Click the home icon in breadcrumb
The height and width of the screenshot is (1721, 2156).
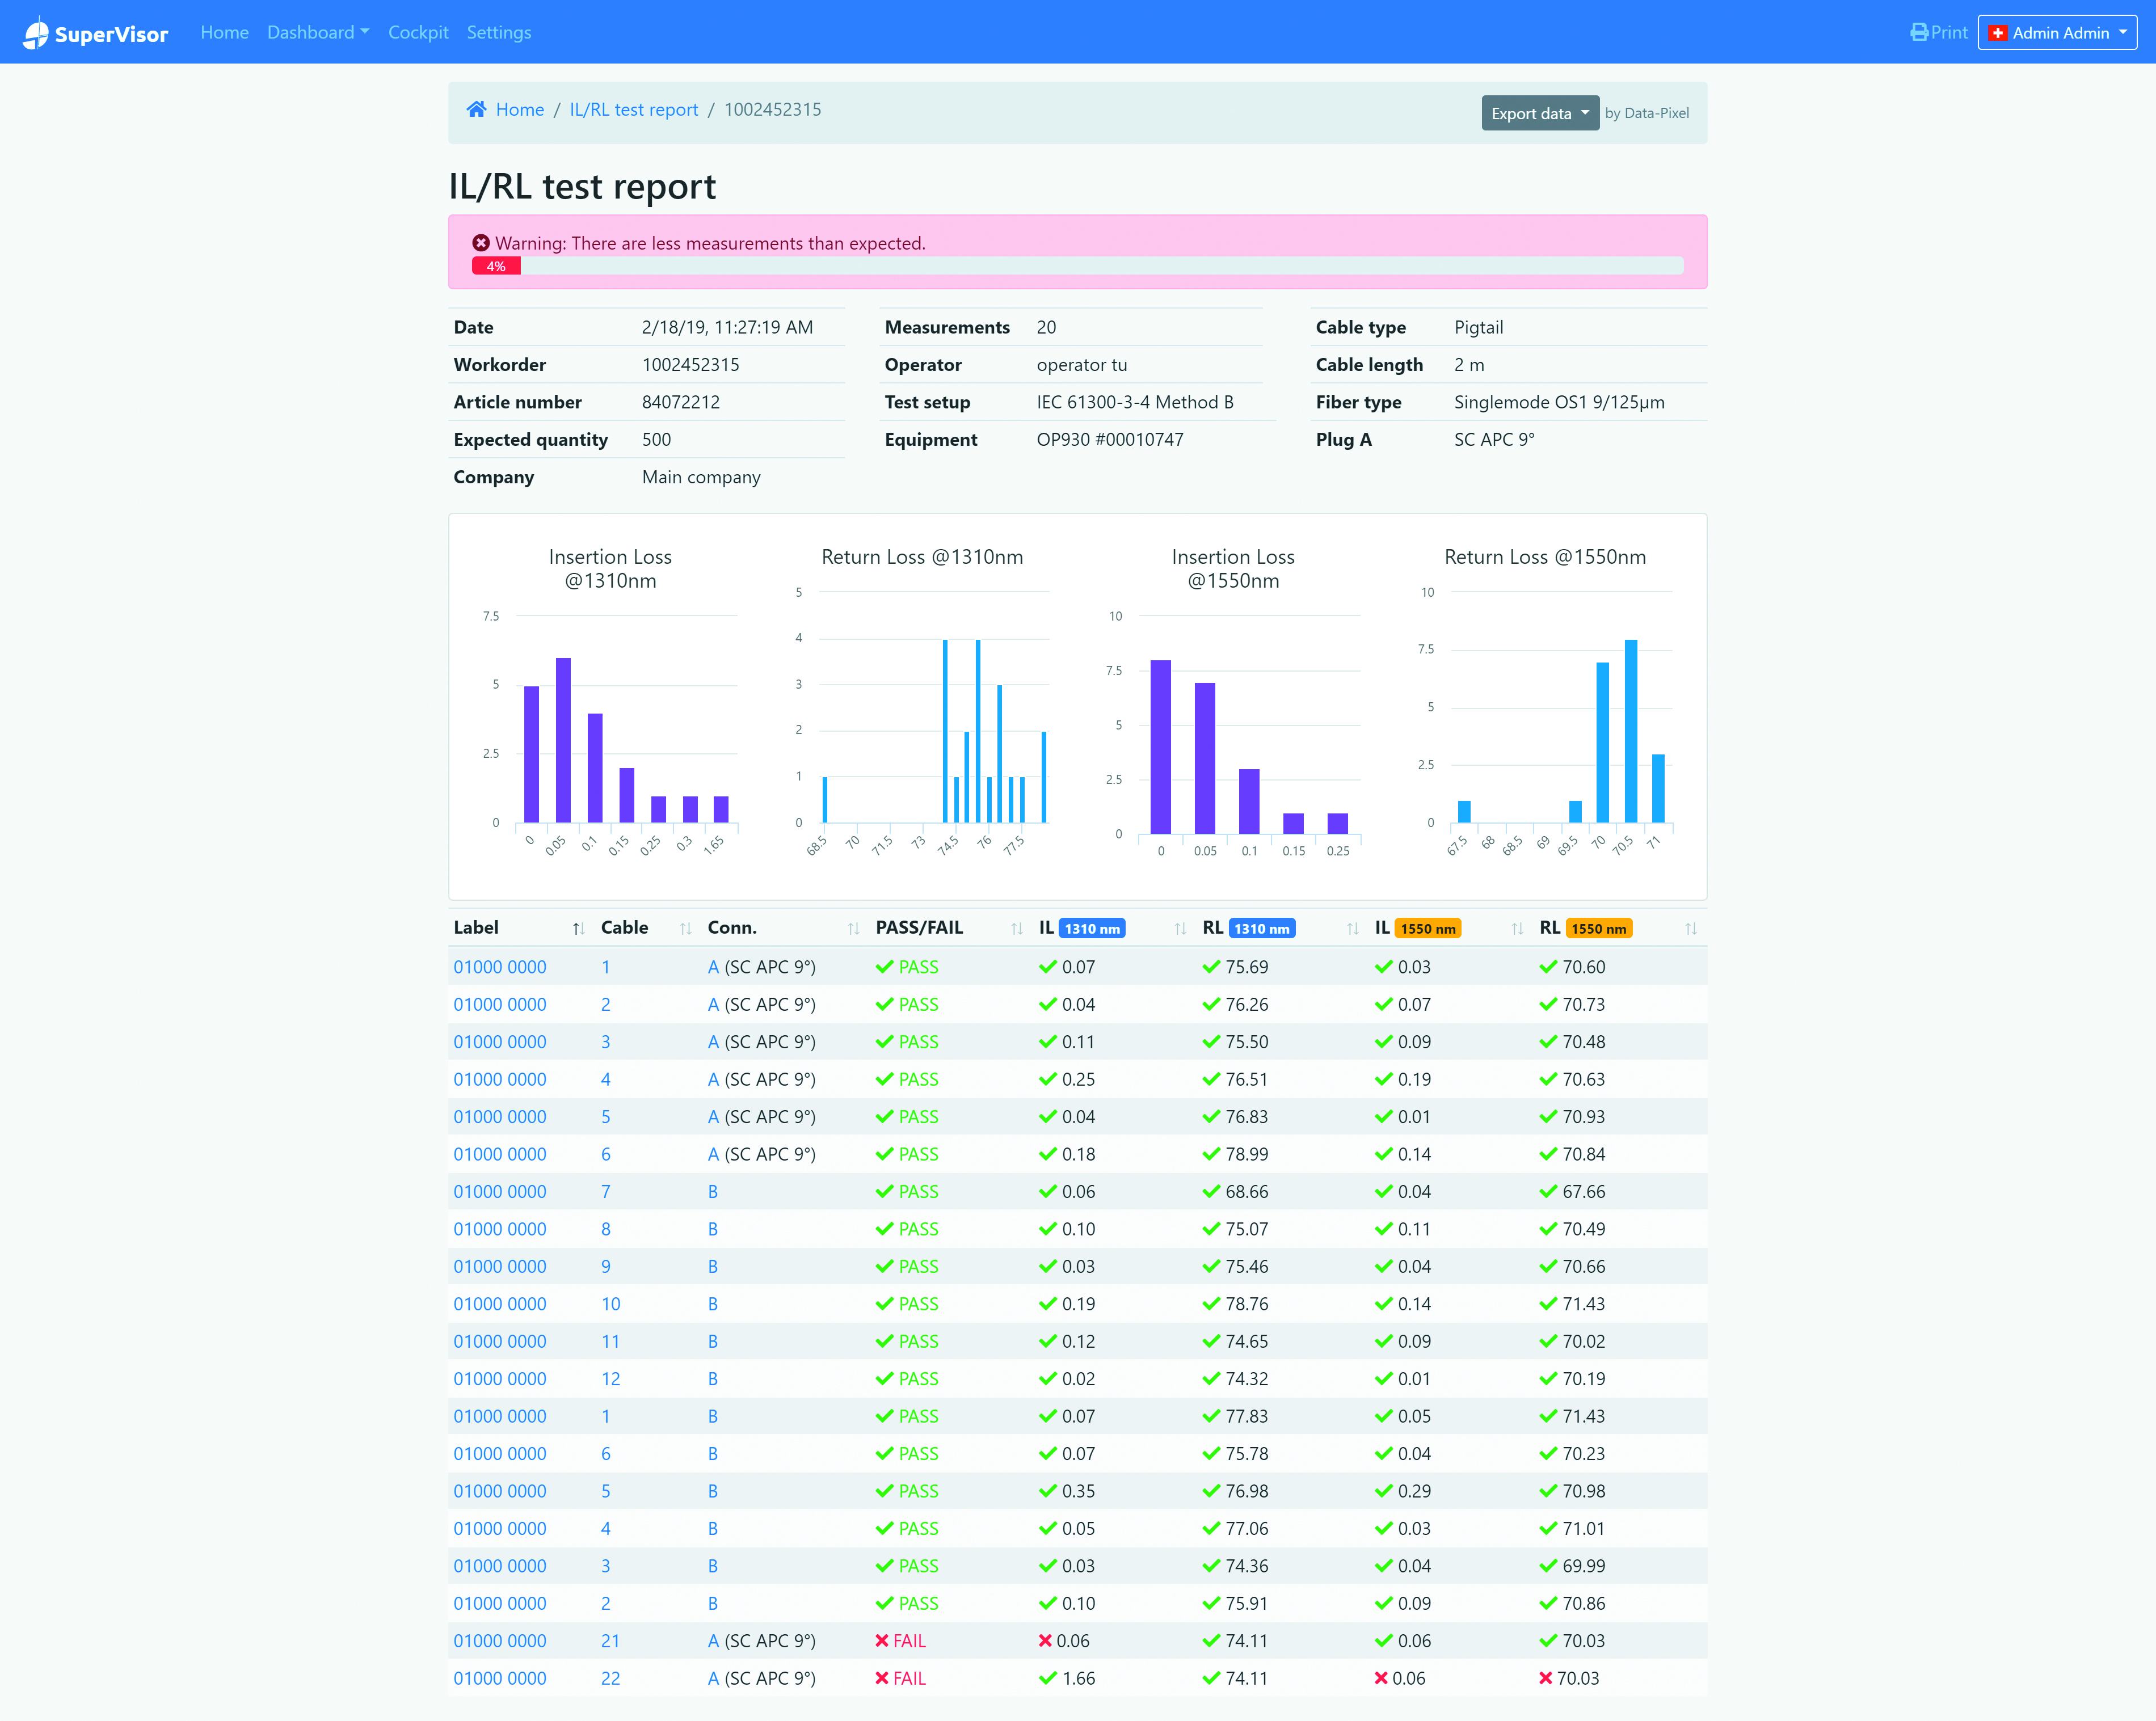[476, 109]
